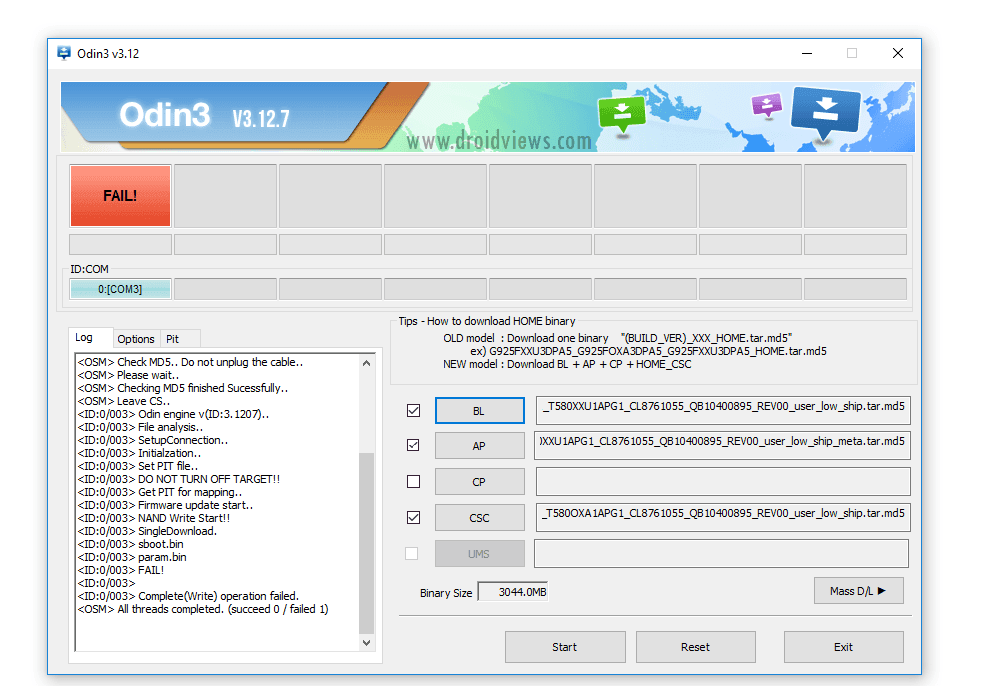The width and height of the screenshot is (981, 686).
Task: Click the progress bar under FAIL! box
Action: [120, 244]
